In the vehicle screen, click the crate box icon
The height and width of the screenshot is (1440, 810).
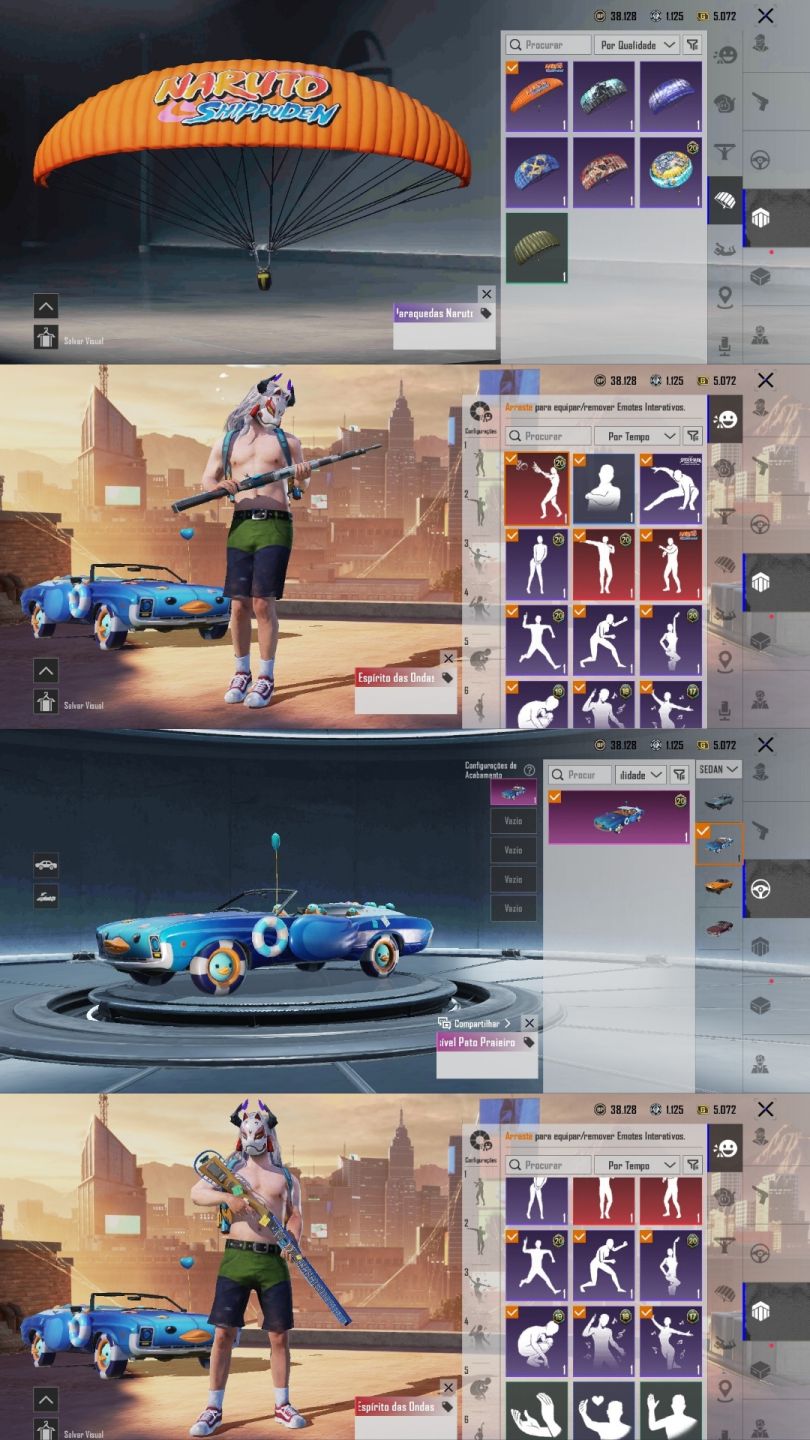[760, 1005]
